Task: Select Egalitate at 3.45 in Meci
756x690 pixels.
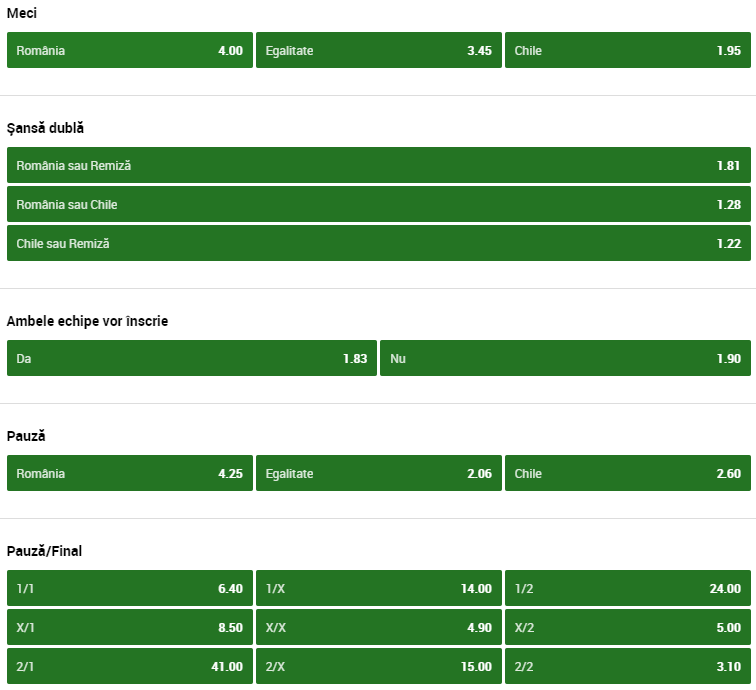Action: pos(378,50)
